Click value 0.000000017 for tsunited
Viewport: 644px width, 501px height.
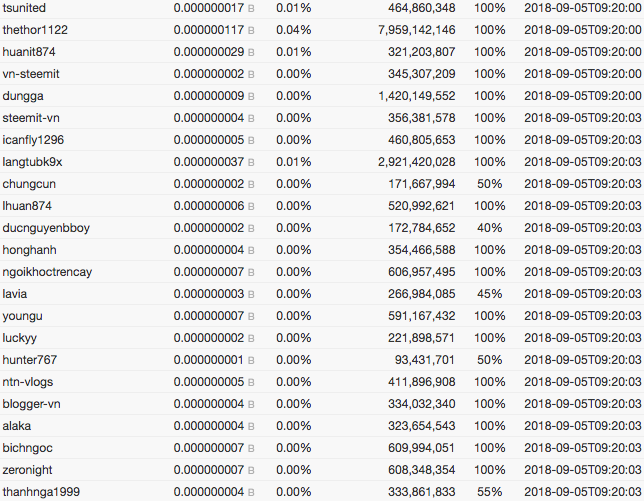click(209, 8)
